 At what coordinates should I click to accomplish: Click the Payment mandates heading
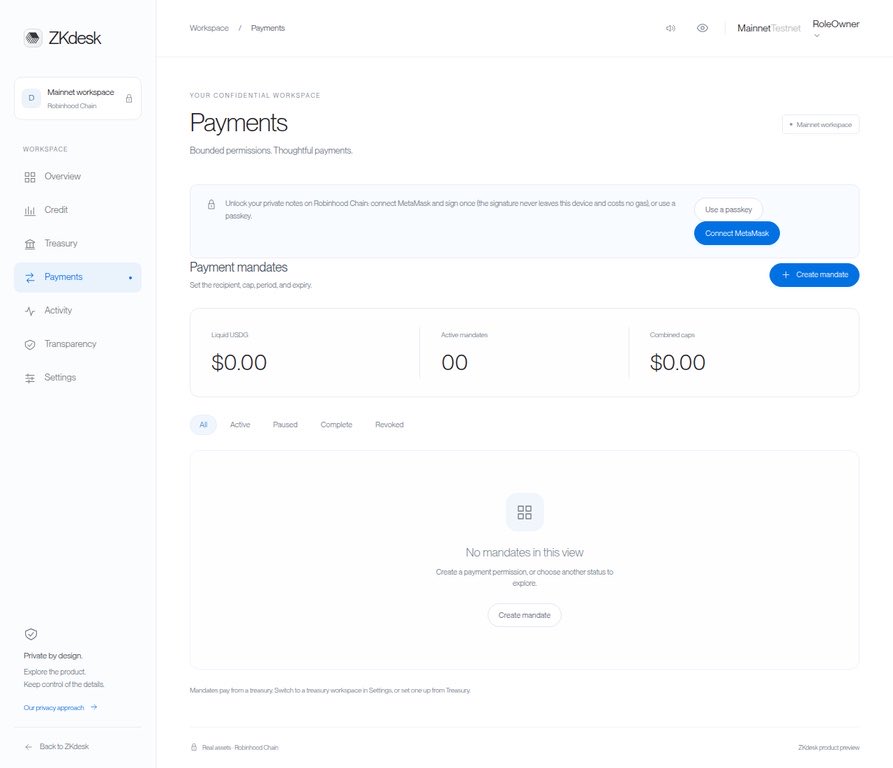click(239, 267)
